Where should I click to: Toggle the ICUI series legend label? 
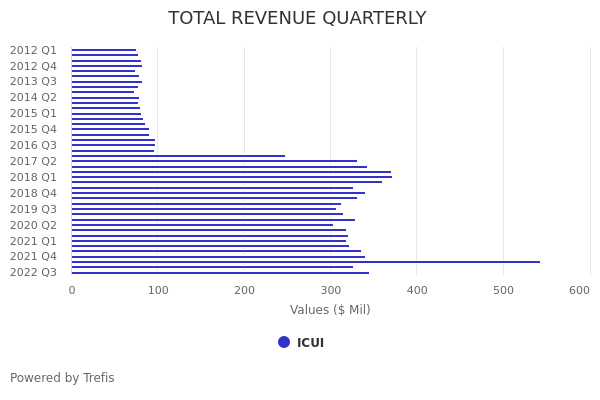click(310, 343)
